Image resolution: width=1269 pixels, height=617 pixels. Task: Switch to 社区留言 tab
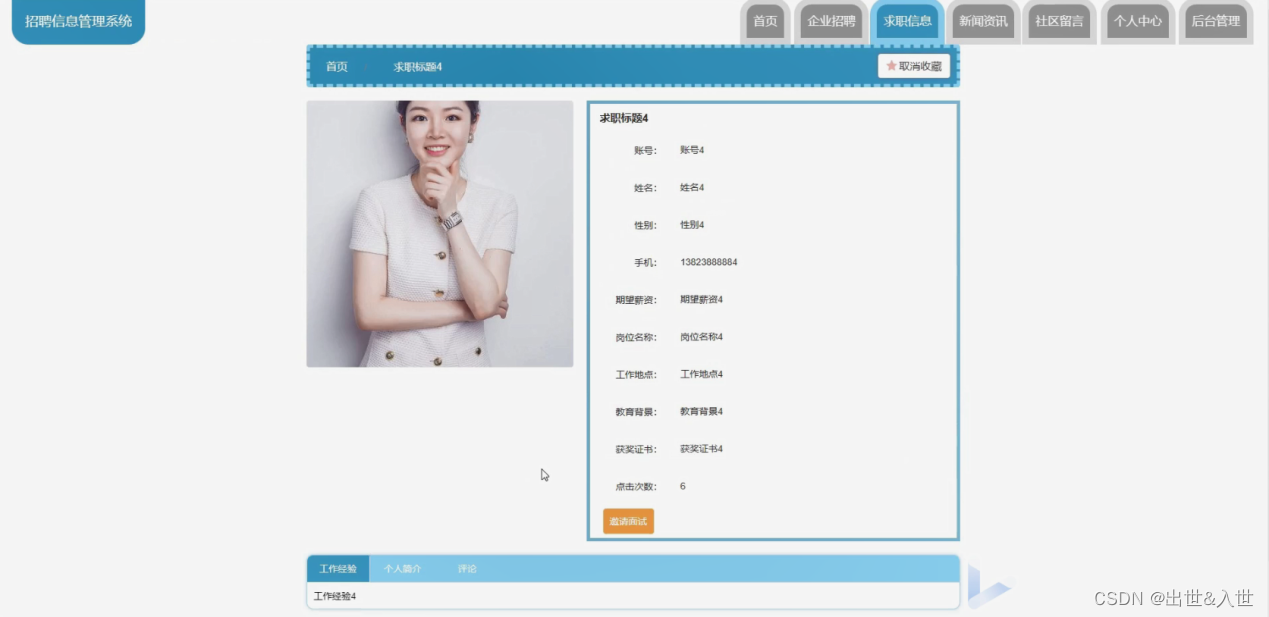[1059, 21]
